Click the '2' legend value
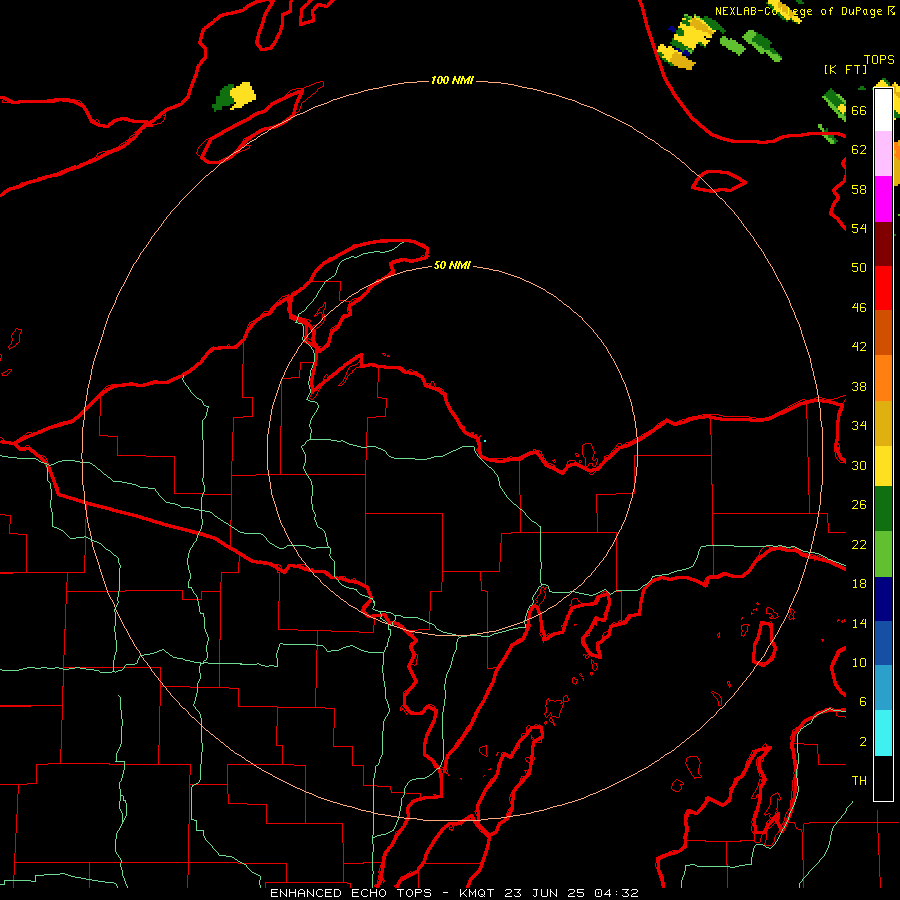 pyautogui.click(x=863, y=742)
